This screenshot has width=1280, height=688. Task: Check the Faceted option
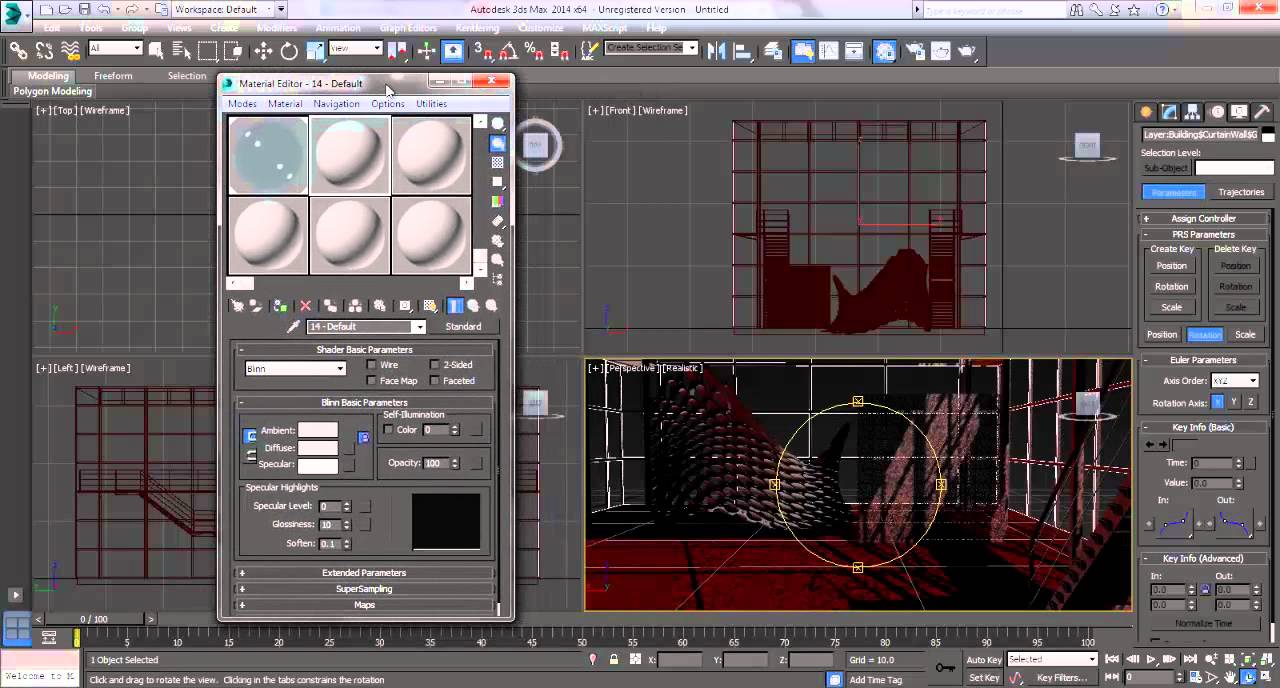tap(434, 381)
